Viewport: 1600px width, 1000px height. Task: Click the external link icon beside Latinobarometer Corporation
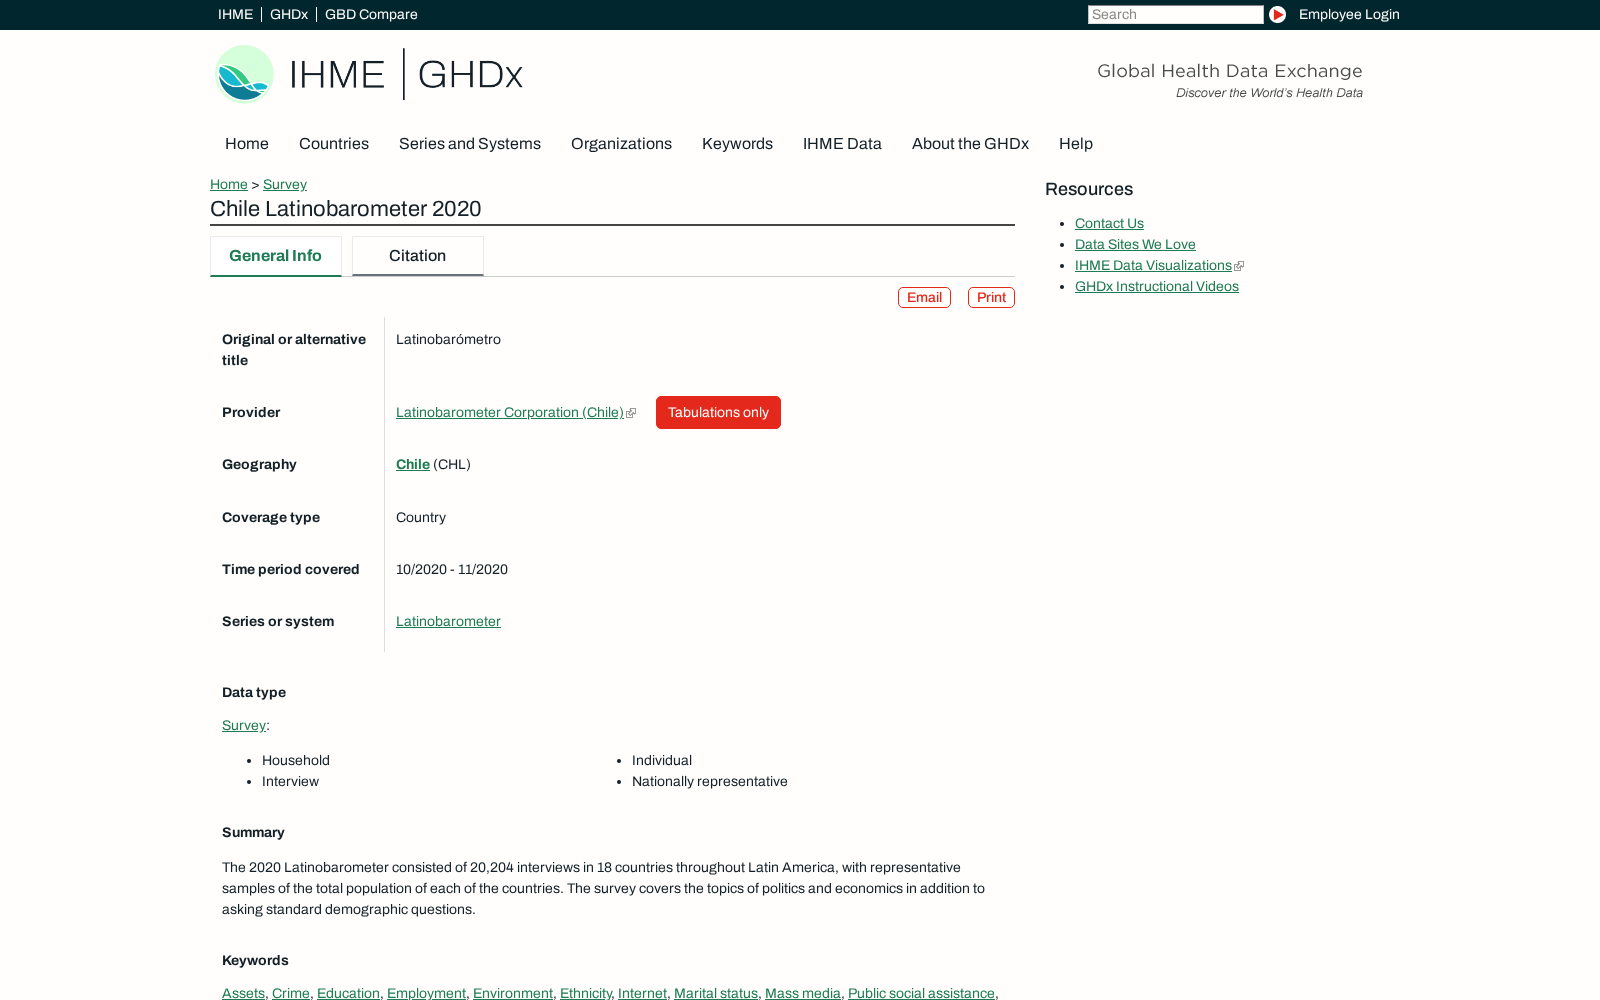coord(631,413)
